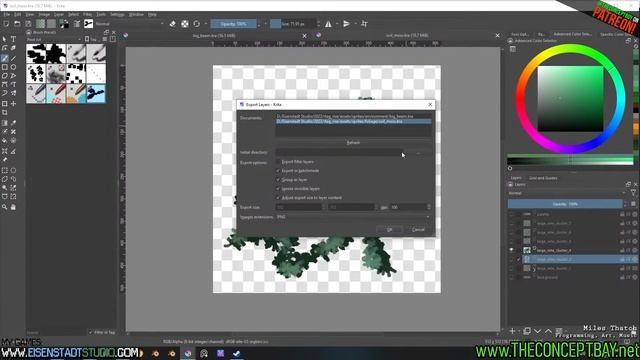The image size is (640, 360).
Task: Select the Rectangle shape tool
Action: tap(4, 67)
